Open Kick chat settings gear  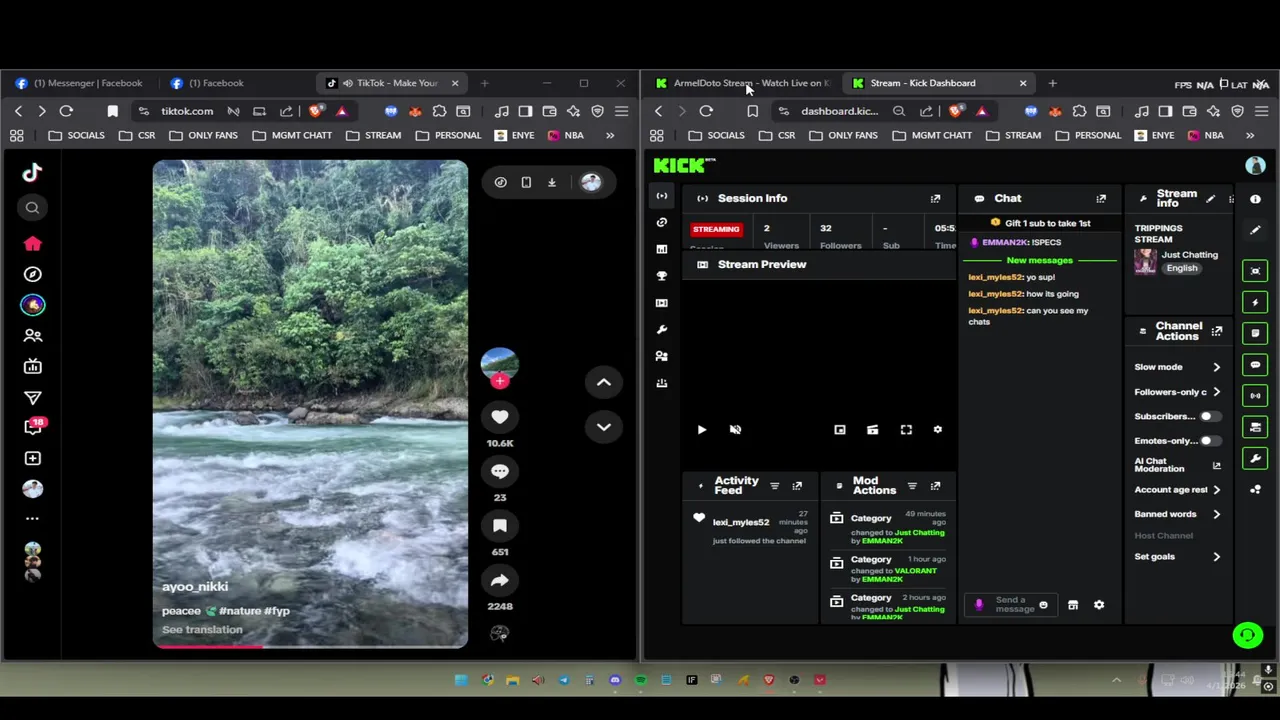pos(1099,605)
